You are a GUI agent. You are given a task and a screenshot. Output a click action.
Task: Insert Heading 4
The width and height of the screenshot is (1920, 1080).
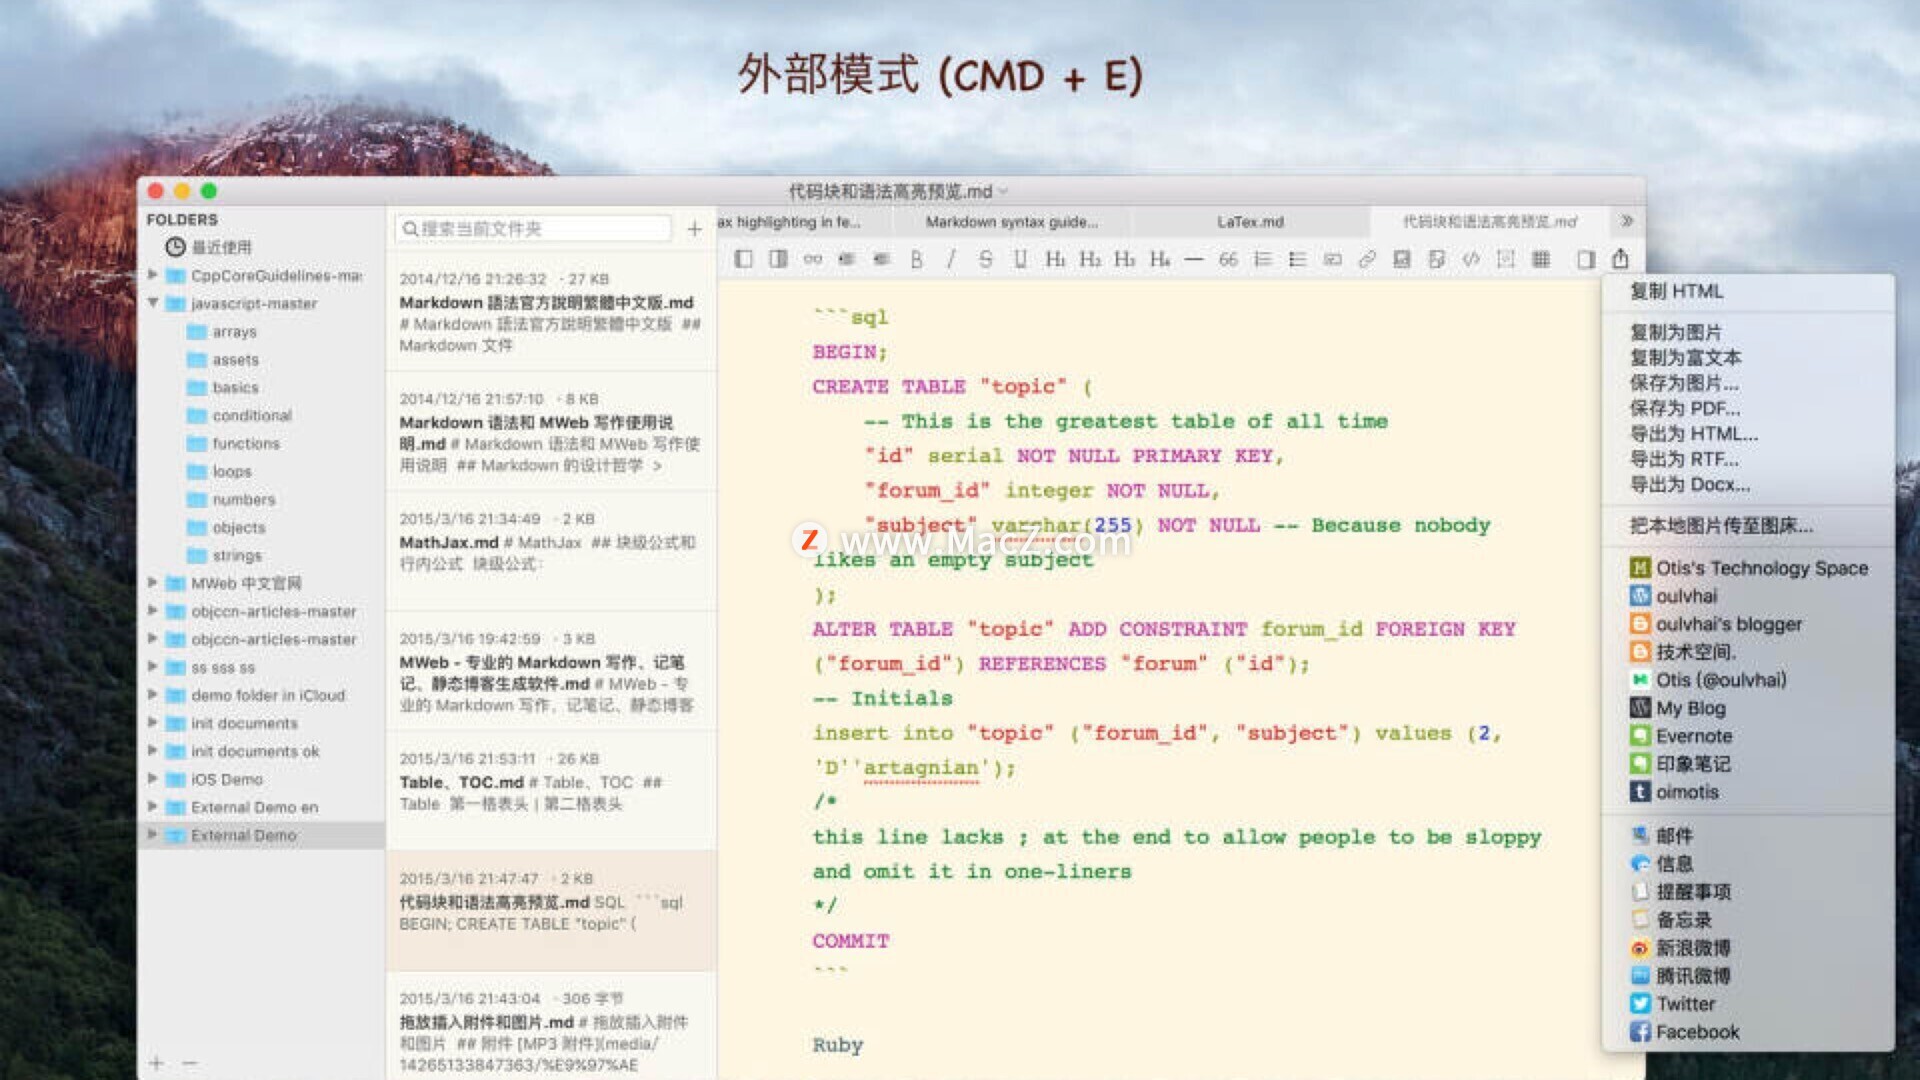1159,259
